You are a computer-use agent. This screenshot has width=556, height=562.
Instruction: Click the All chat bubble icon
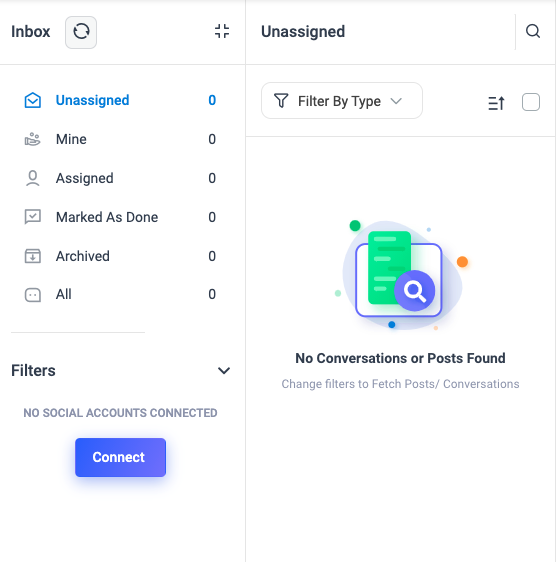[x=33, y=295]
